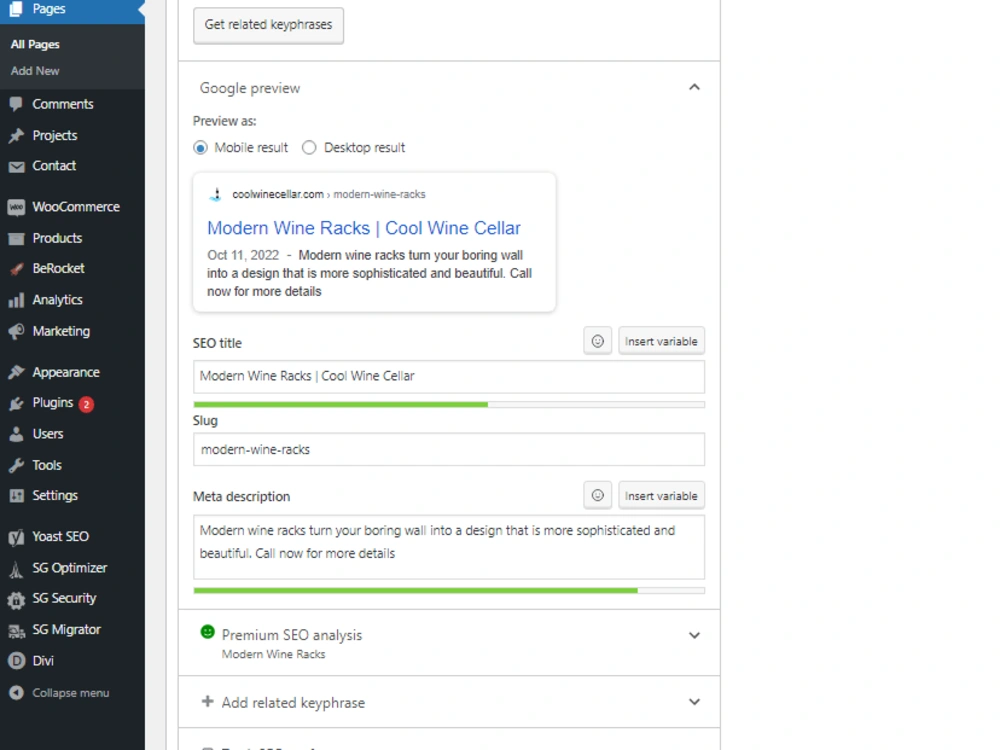Click the Collapse menu label
This screenshot has height=750, width=1000.
[x=71, y=693]
